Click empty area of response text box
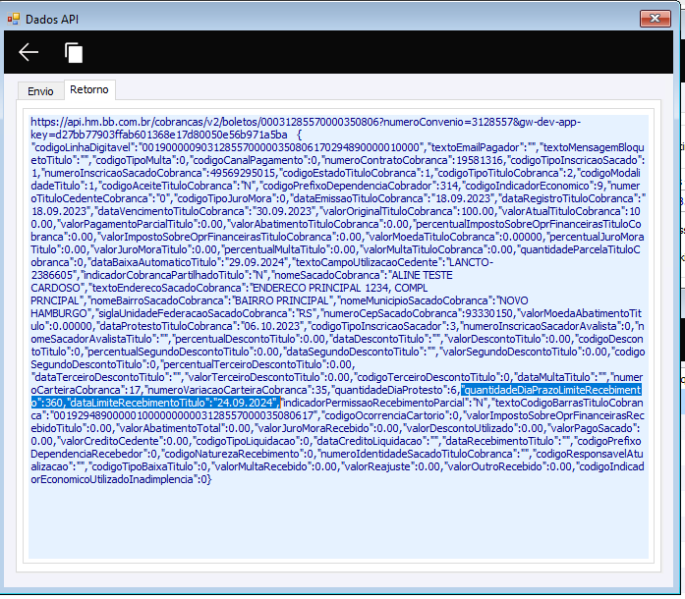685x599 pixels. pos(338,522)
